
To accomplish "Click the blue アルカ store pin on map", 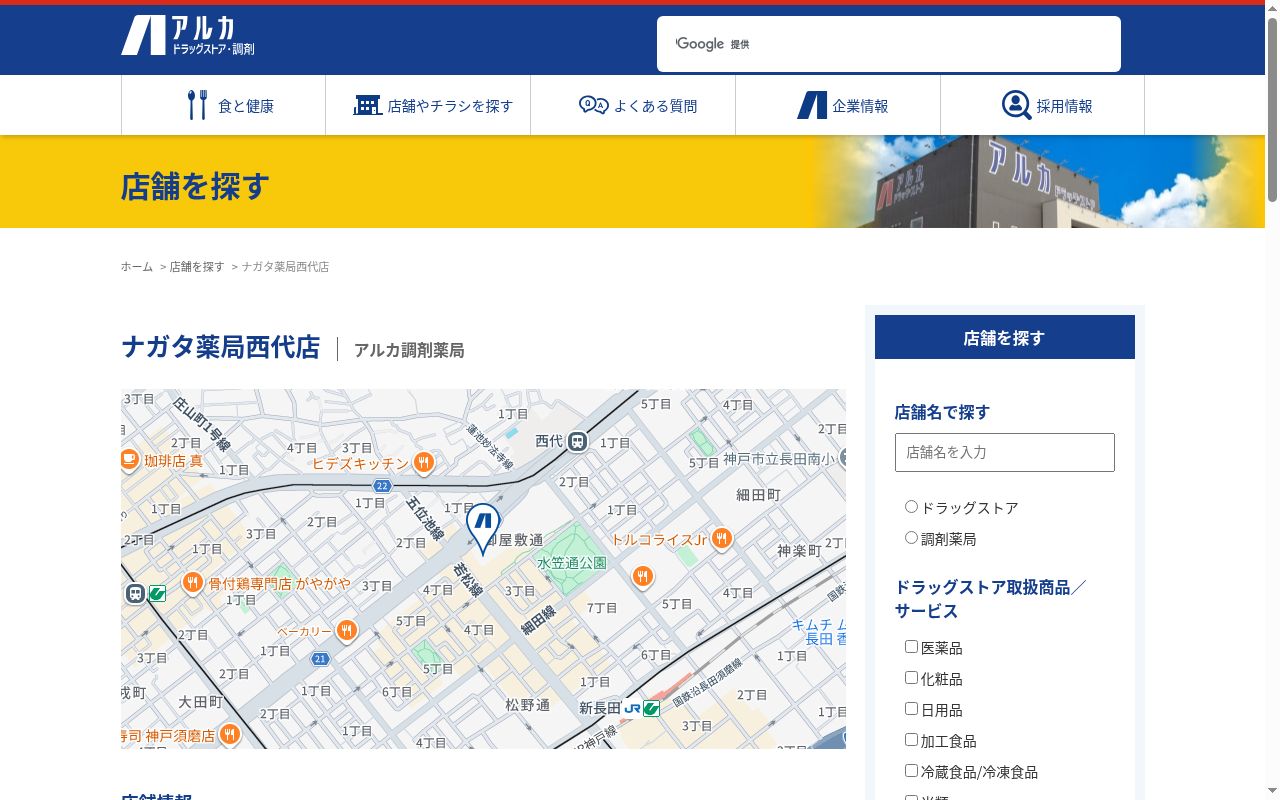I will pyautogui.click(x=483, y=528).
